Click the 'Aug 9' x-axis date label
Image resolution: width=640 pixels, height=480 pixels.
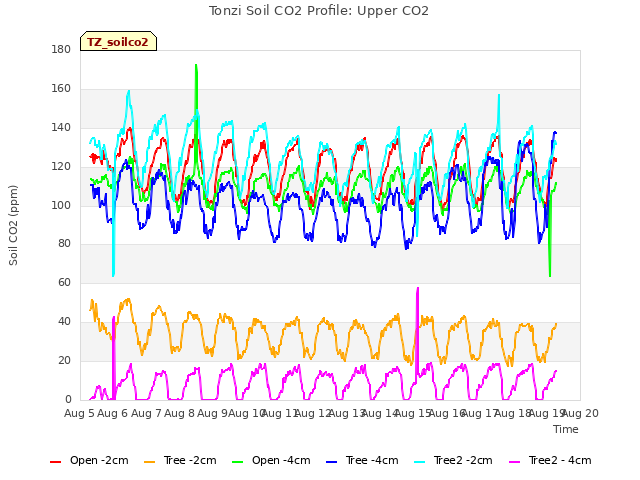[213, 413]
